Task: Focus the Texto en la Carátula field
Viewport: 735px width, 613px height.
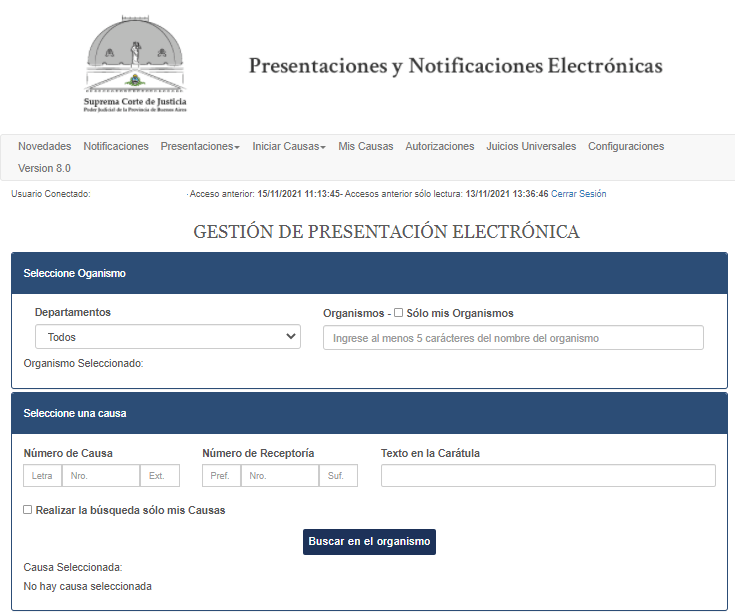Action: (548, 476)
